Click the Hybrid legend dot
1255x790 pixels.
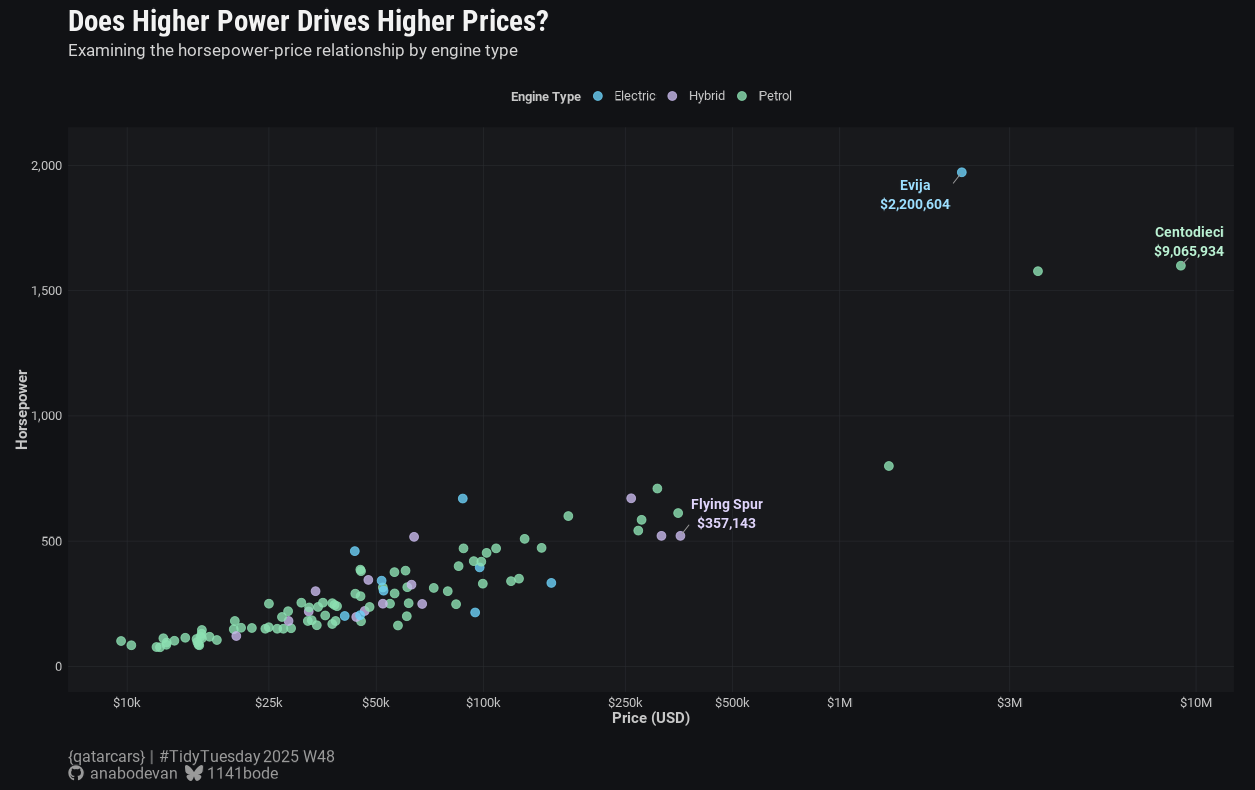(672, 96)
